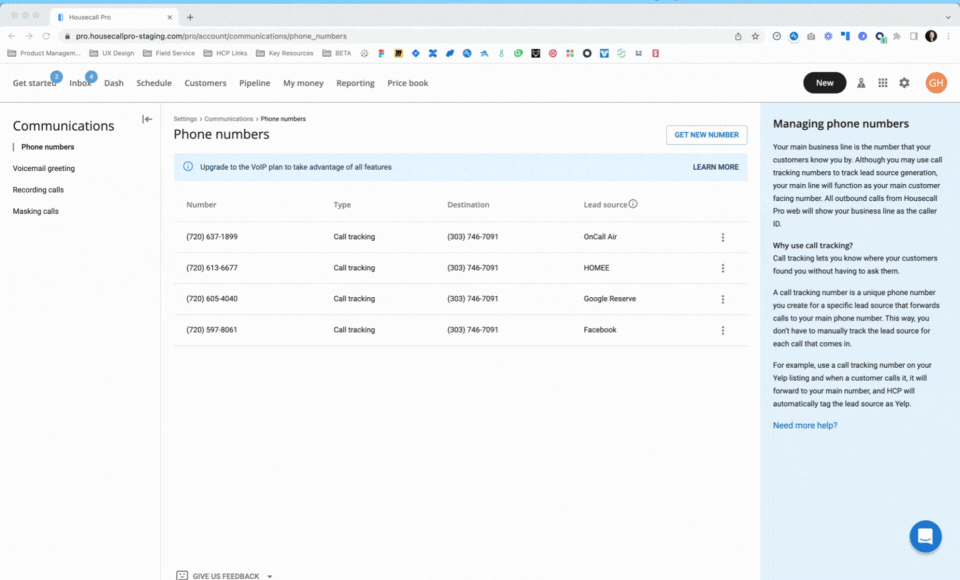Open the chat support bubble

[x=925, y=536]
